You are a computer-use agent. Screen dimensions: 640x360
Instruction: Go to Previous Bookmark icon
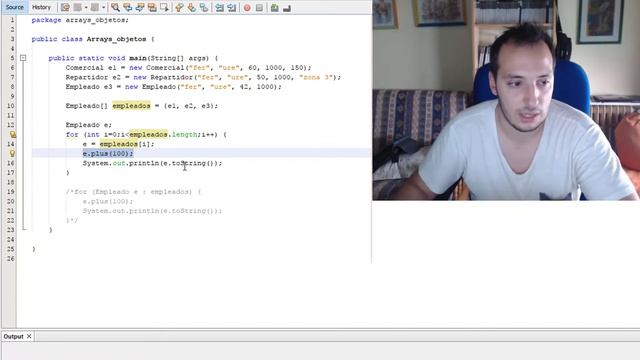click(x=179, y=7)
